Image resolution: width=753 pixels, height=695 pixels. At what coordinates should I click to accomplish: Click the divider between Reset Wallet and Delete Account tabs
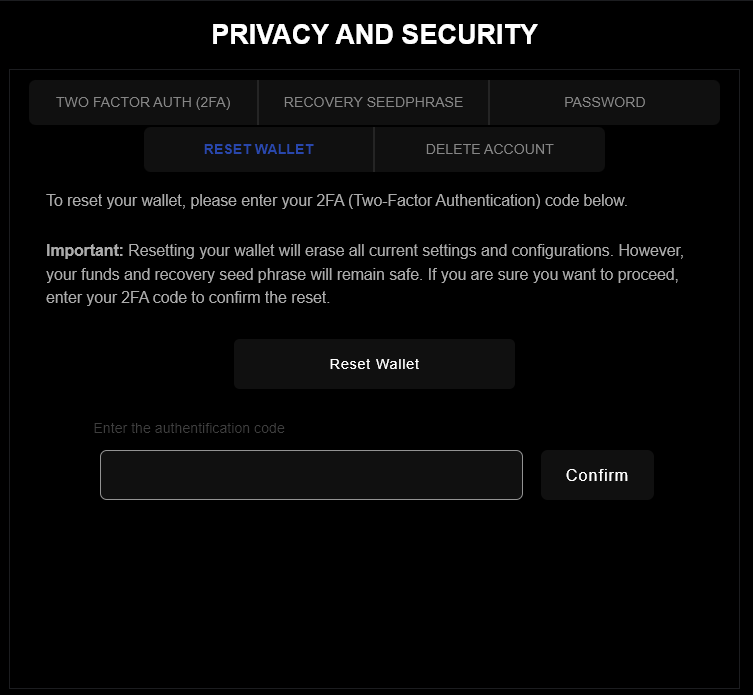pos(374,149)
